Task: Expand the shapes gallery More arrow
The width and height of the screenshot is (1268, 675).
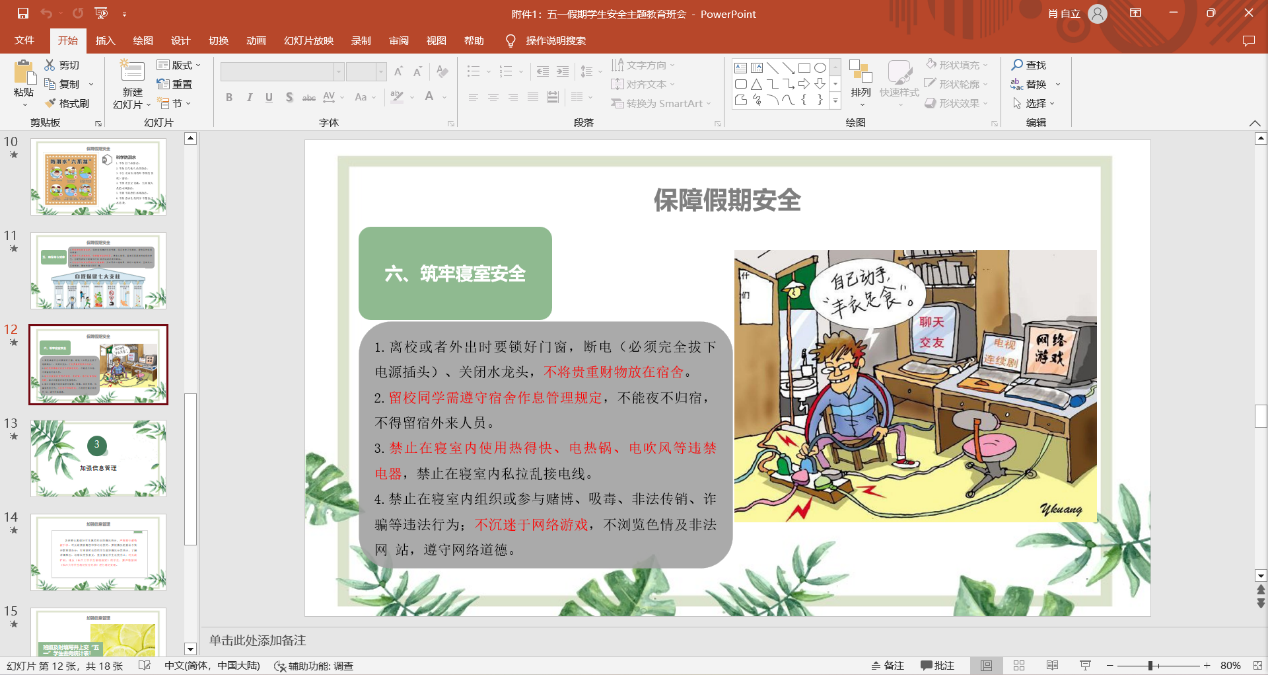Action: [836, 102]
